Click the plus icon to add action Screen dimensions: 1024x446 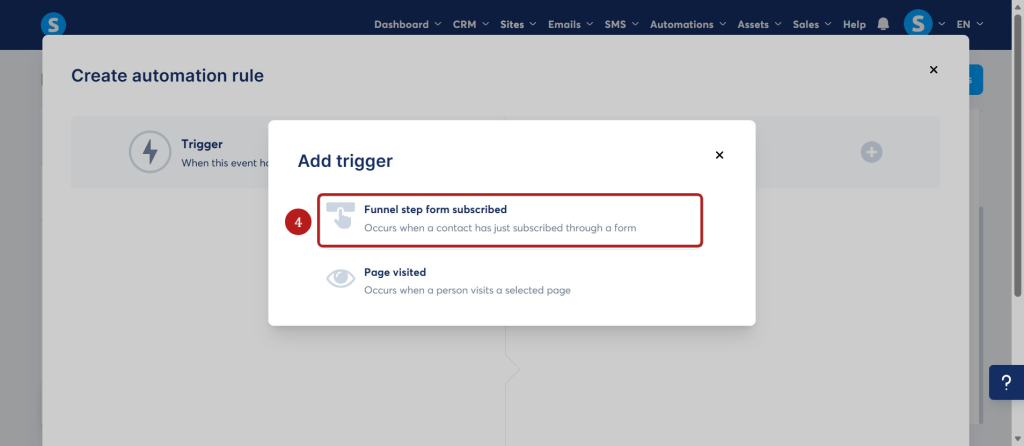click(871, 152)
